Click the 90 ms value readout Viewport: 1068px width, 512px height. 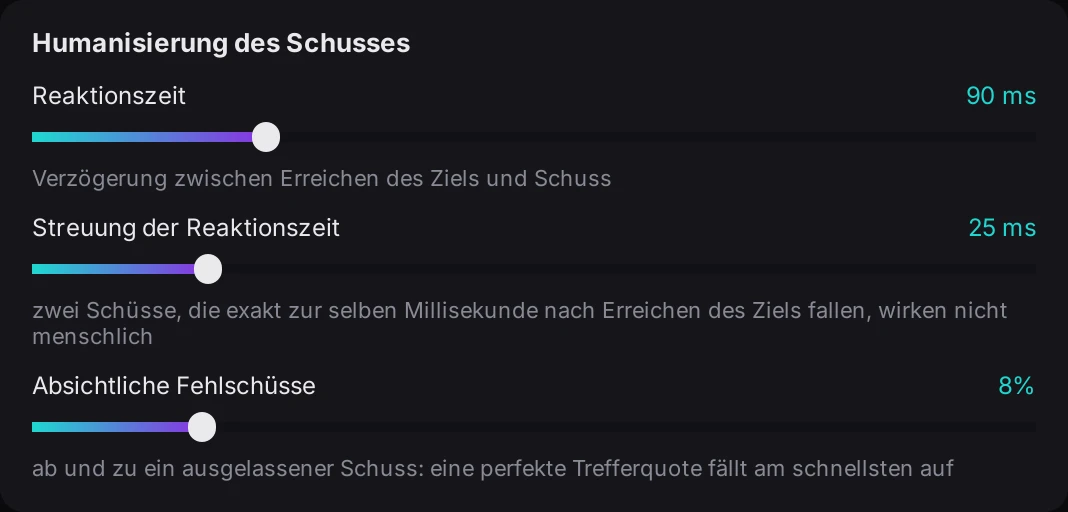coord(1001,97)
